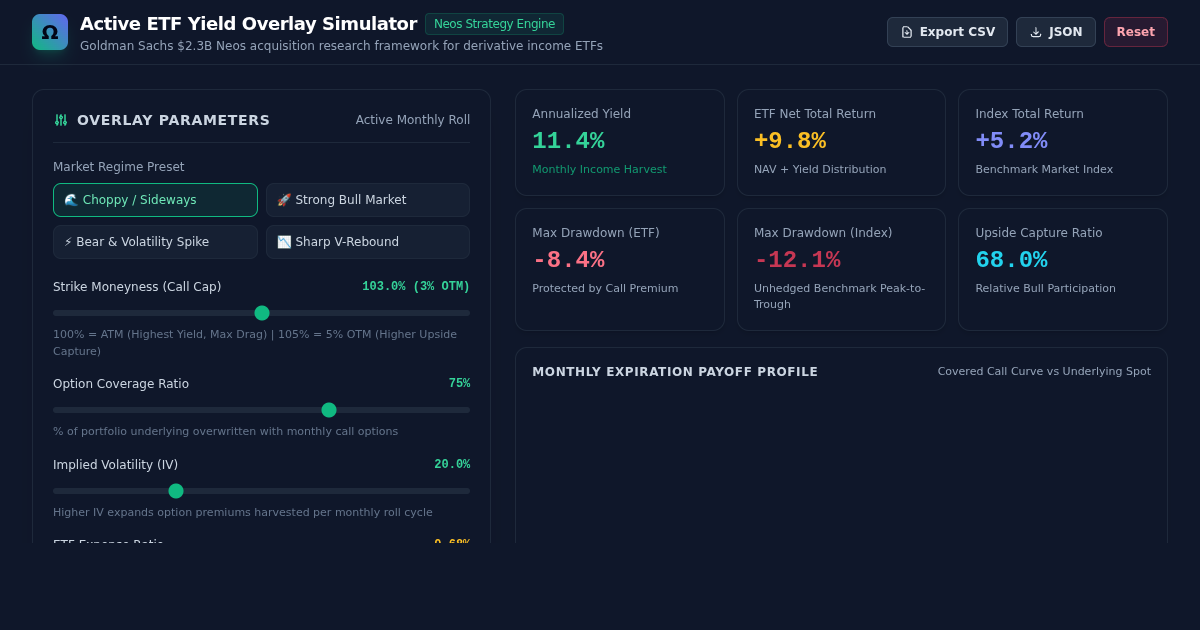Pick the Bear & Volatility Spike preset

coord(155,242)
